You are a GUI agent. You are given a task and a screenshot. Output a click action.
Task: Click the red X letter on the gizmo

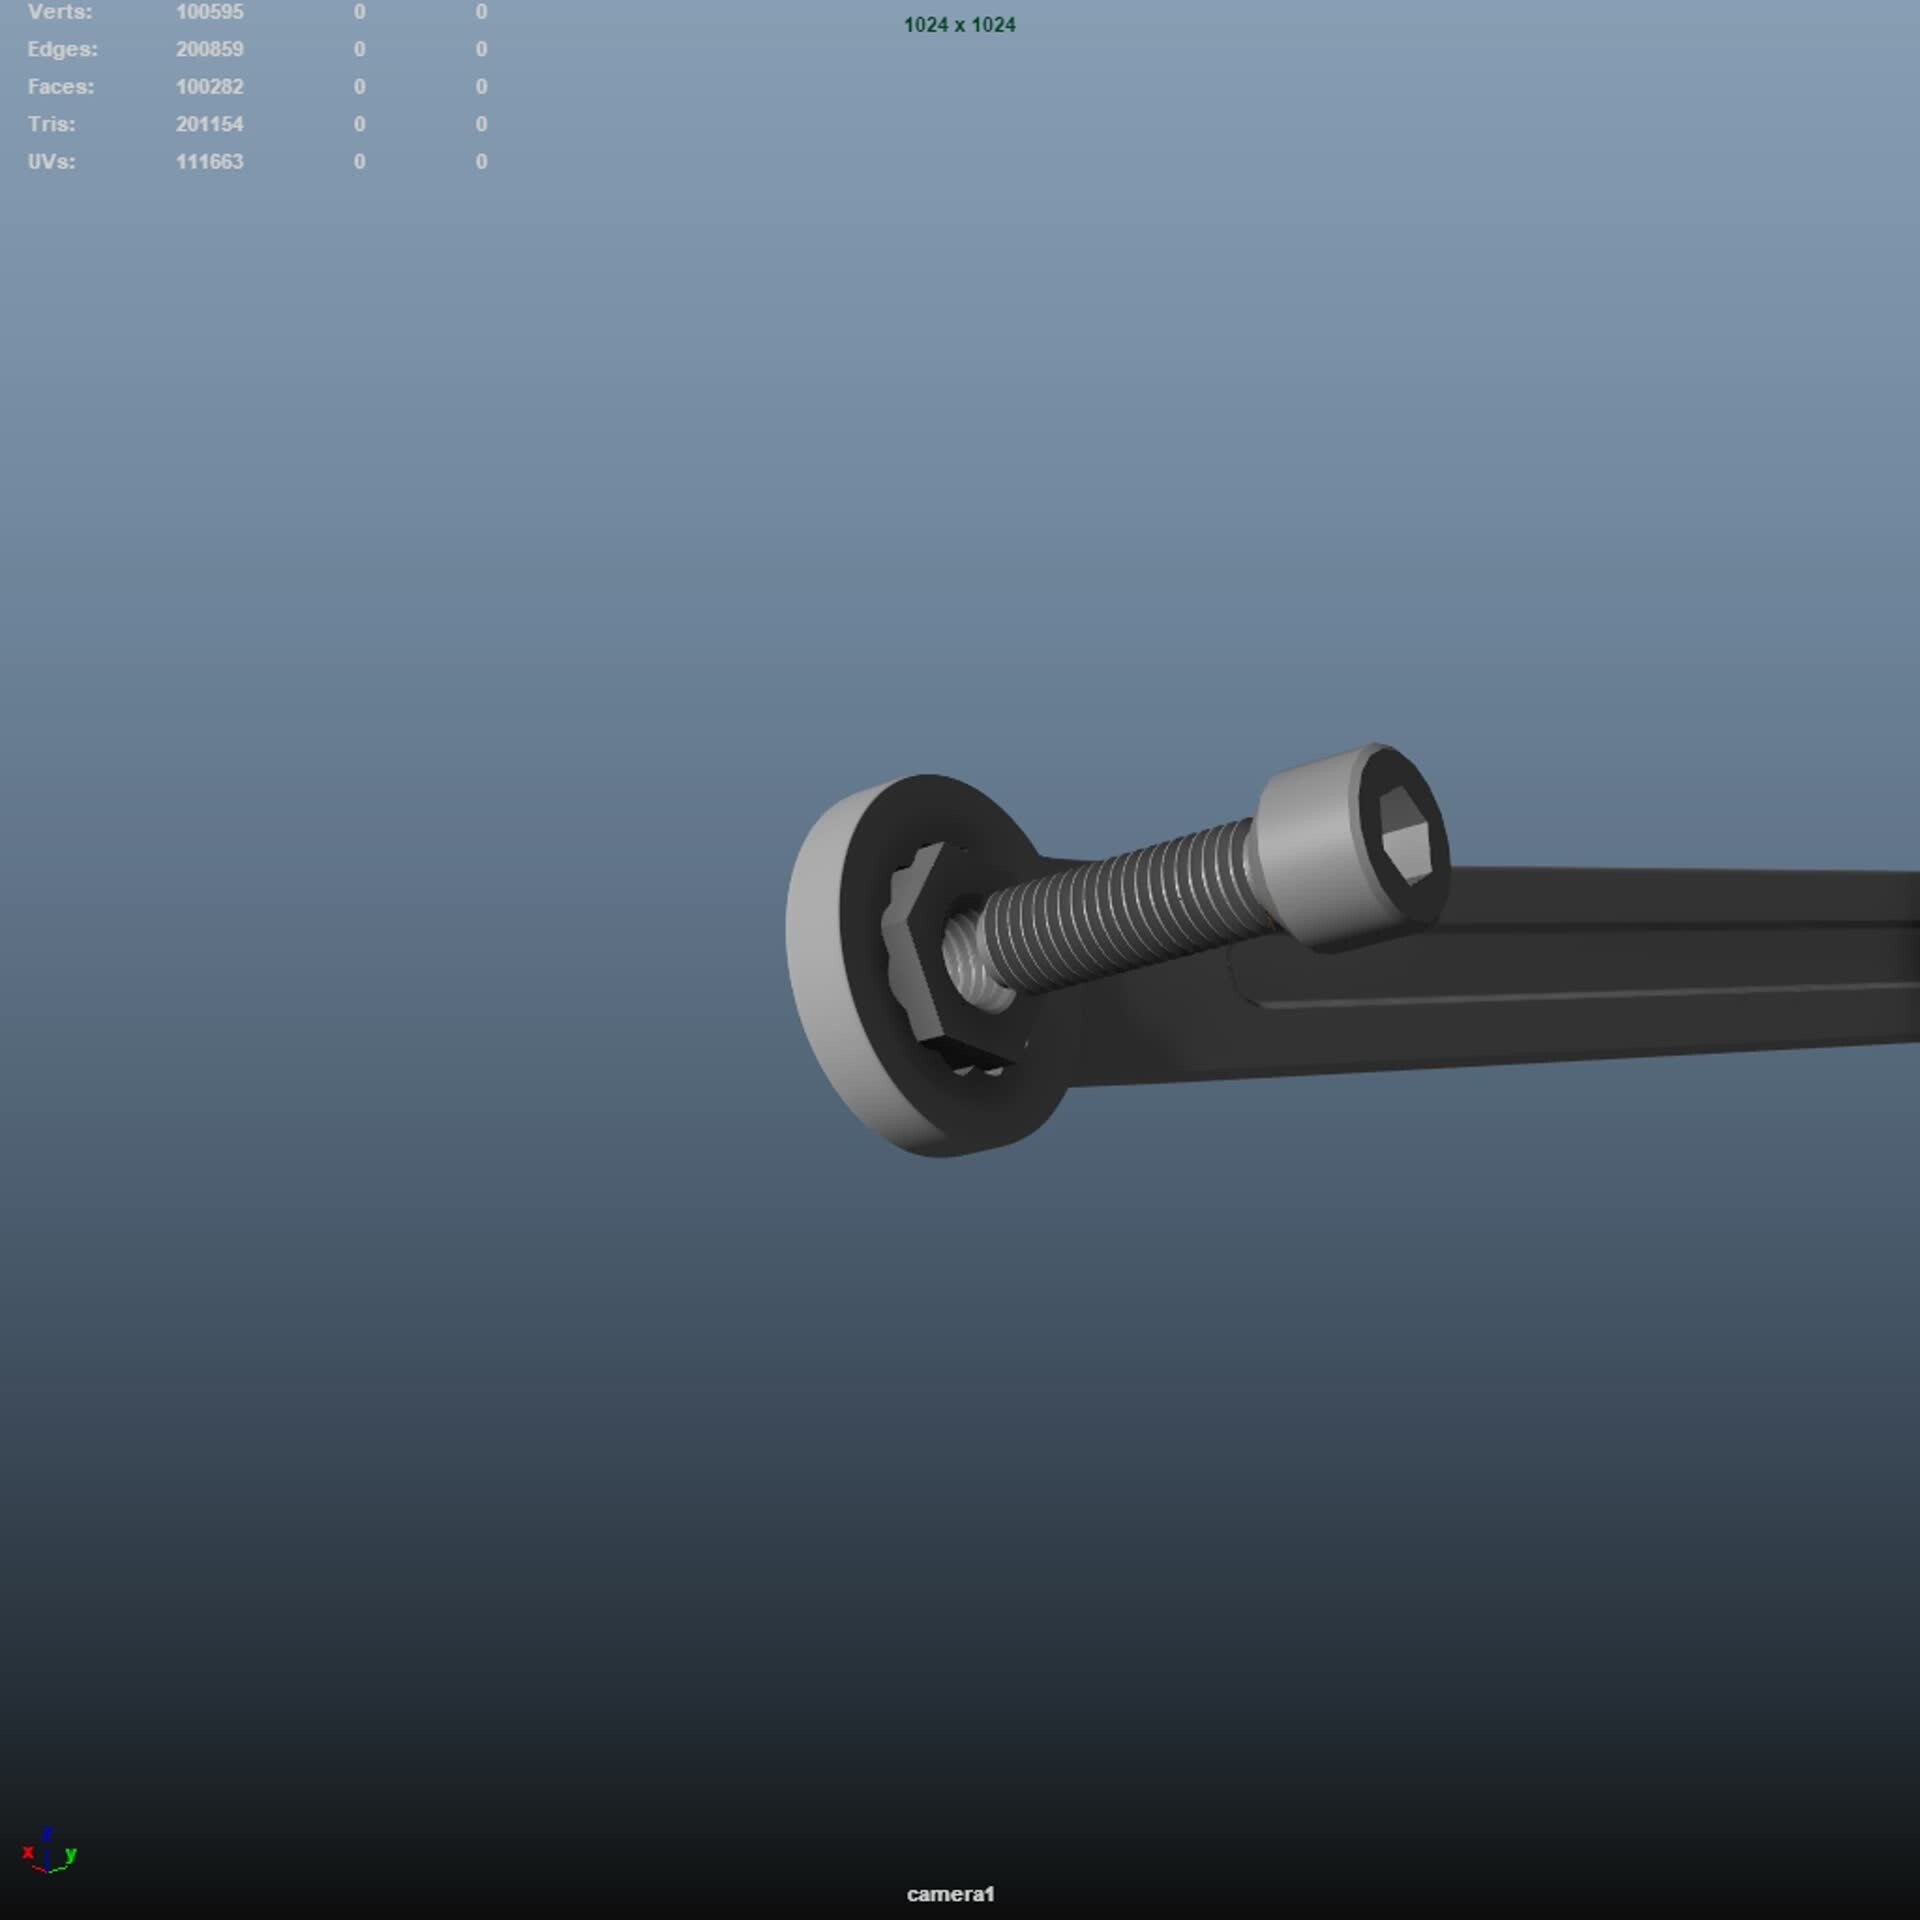coord(28,1854)
